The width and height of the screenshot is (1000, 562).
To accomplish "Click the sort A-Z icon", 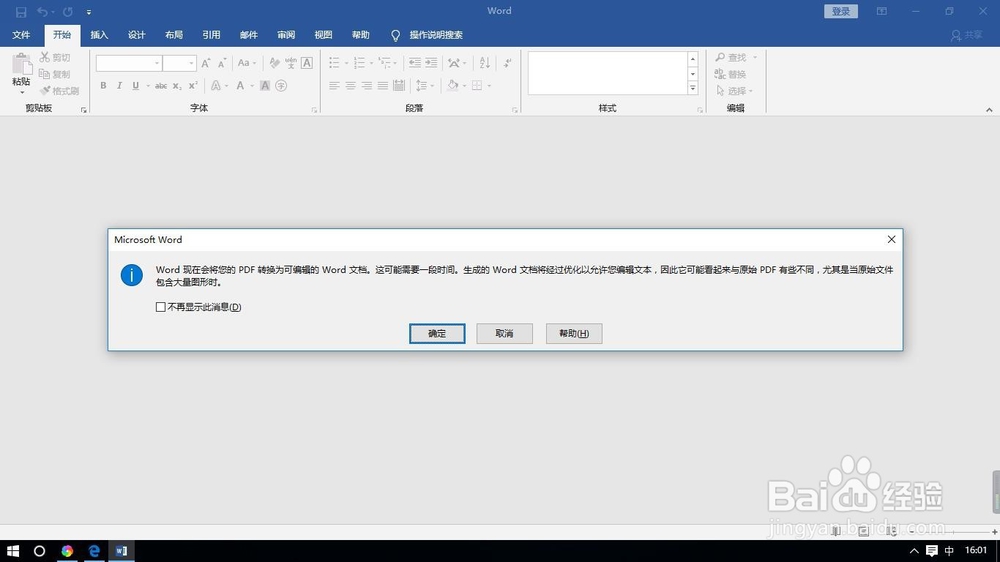I will (x=485, y=63).
